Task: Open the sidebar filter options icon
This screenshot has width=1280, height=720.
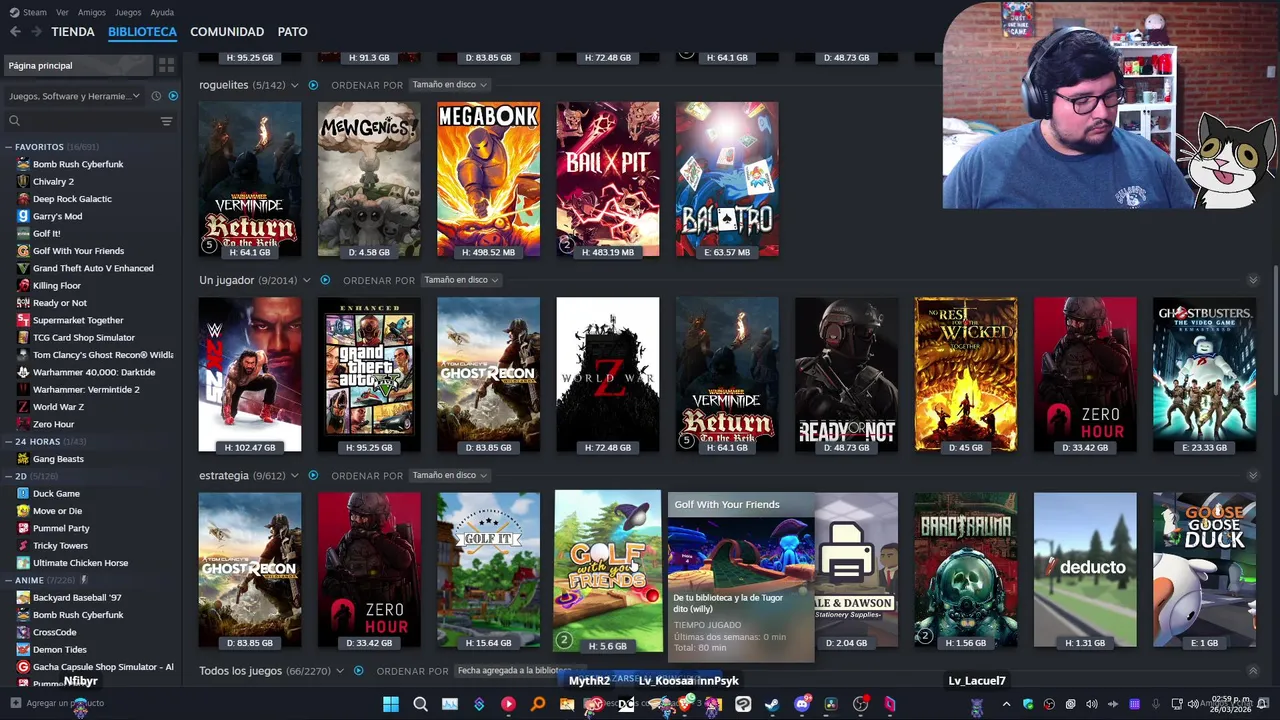Action: point(166,121)
